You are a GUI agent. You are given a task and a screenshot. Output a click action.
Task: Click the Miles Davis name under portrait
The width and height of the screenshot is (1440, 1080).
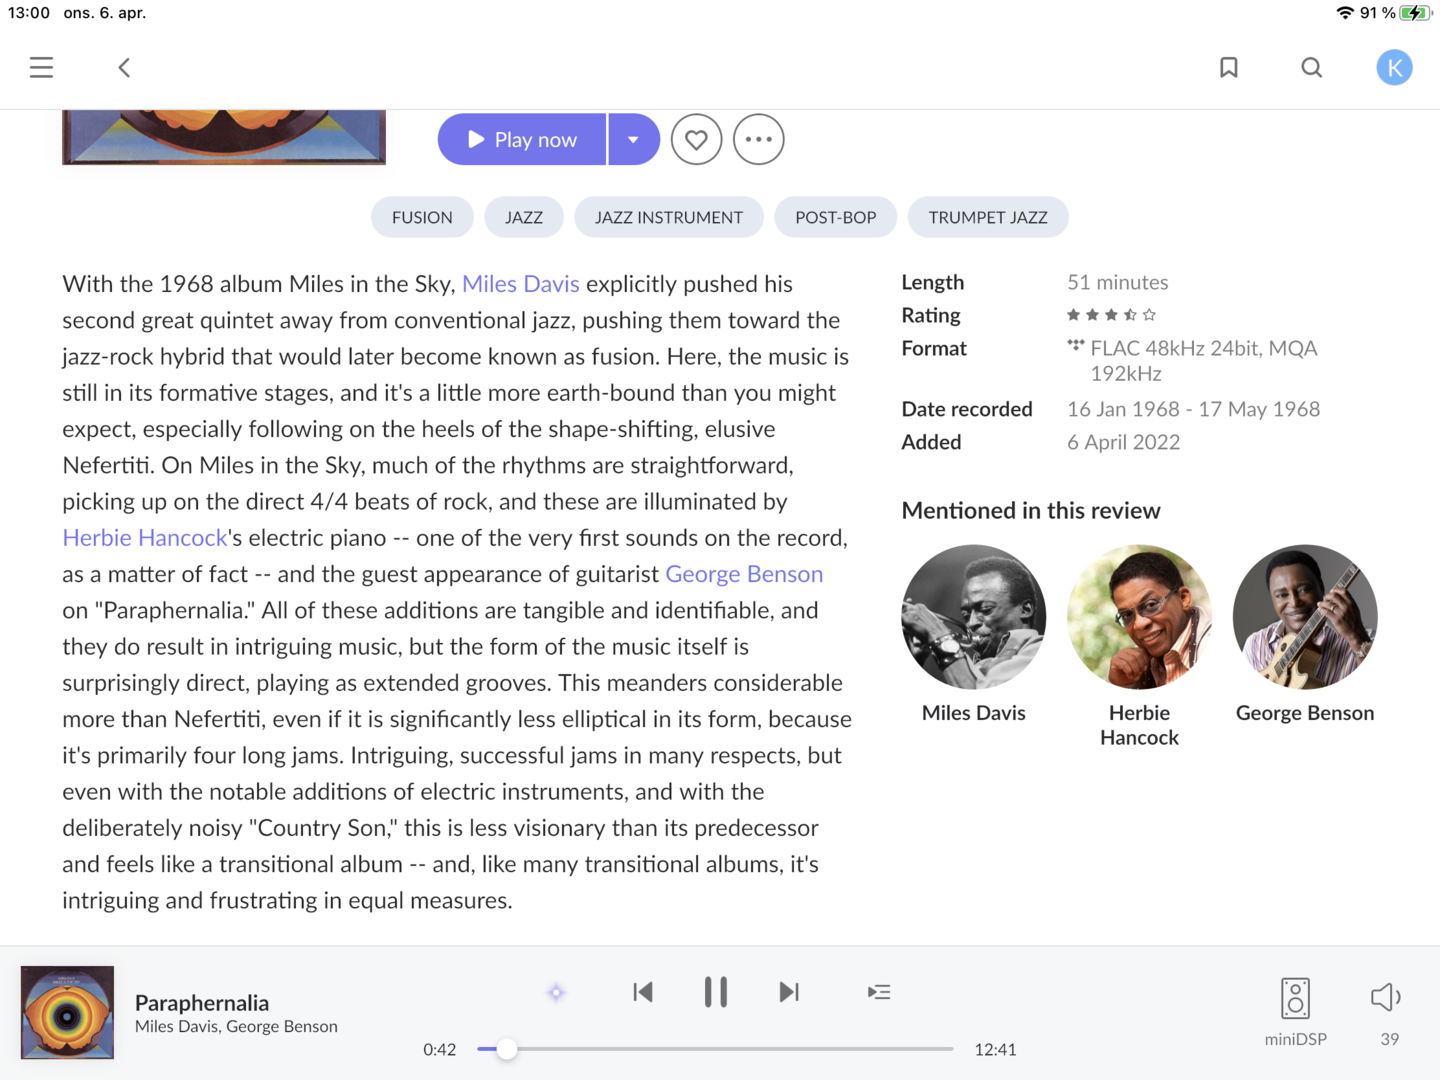(x=974, y=713)
